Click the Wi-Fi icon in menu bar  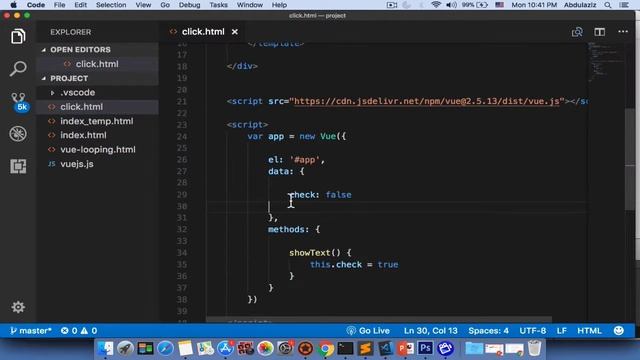tap(436, 5)
